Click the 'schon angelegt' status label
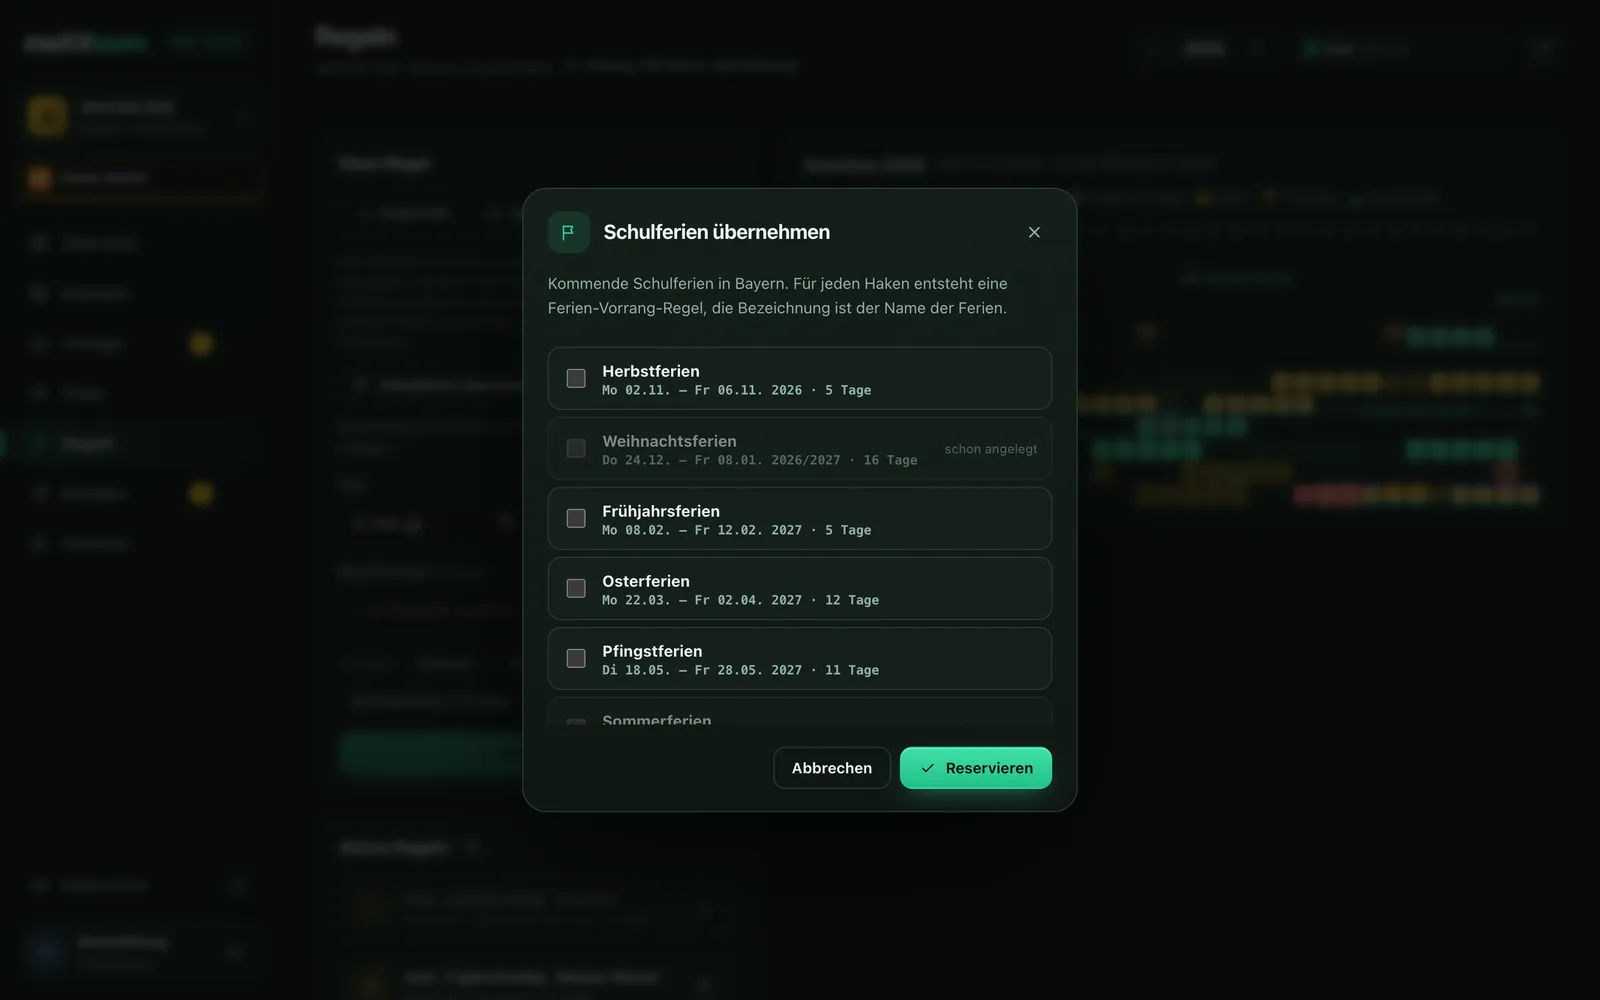 991,449
